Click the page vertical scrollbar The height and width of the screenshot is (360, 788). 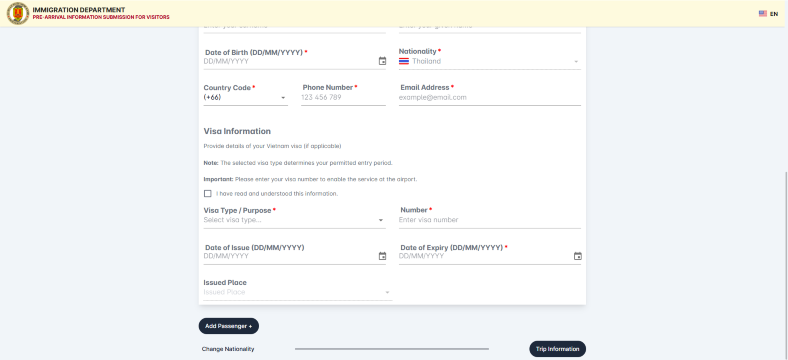[x=785, y=265]
